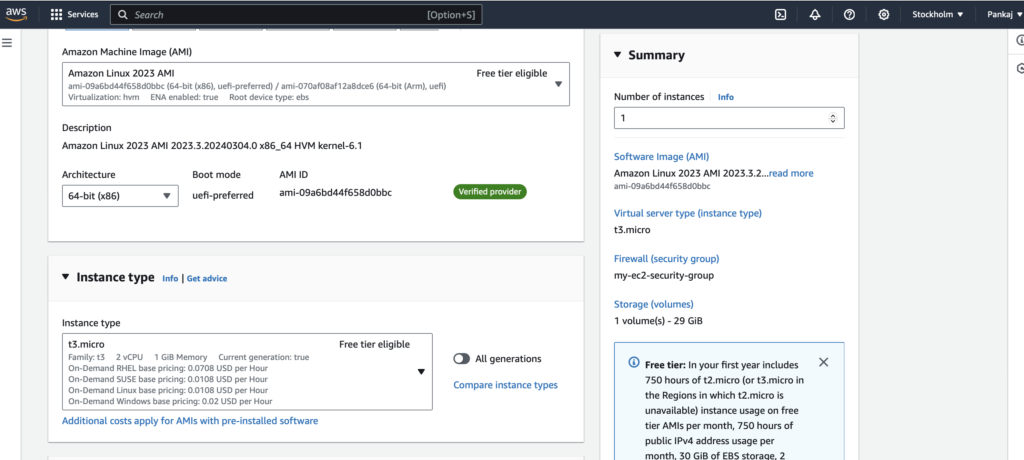Open Info link beside Instance type heading

[170, 278]
